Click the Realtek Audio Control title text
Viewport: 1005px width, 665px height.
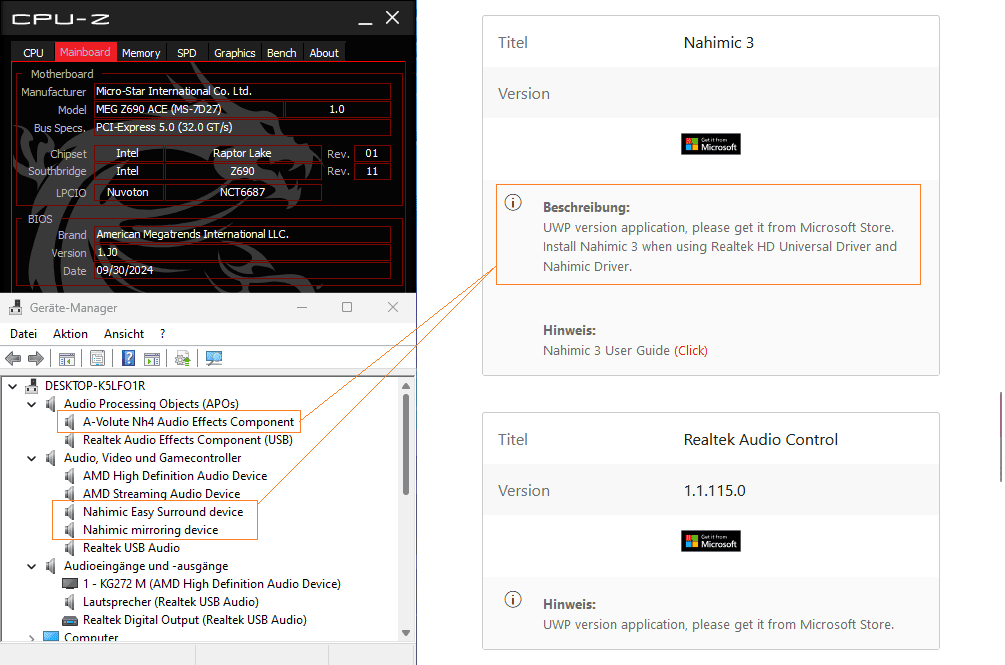click(x=761, y=439)
